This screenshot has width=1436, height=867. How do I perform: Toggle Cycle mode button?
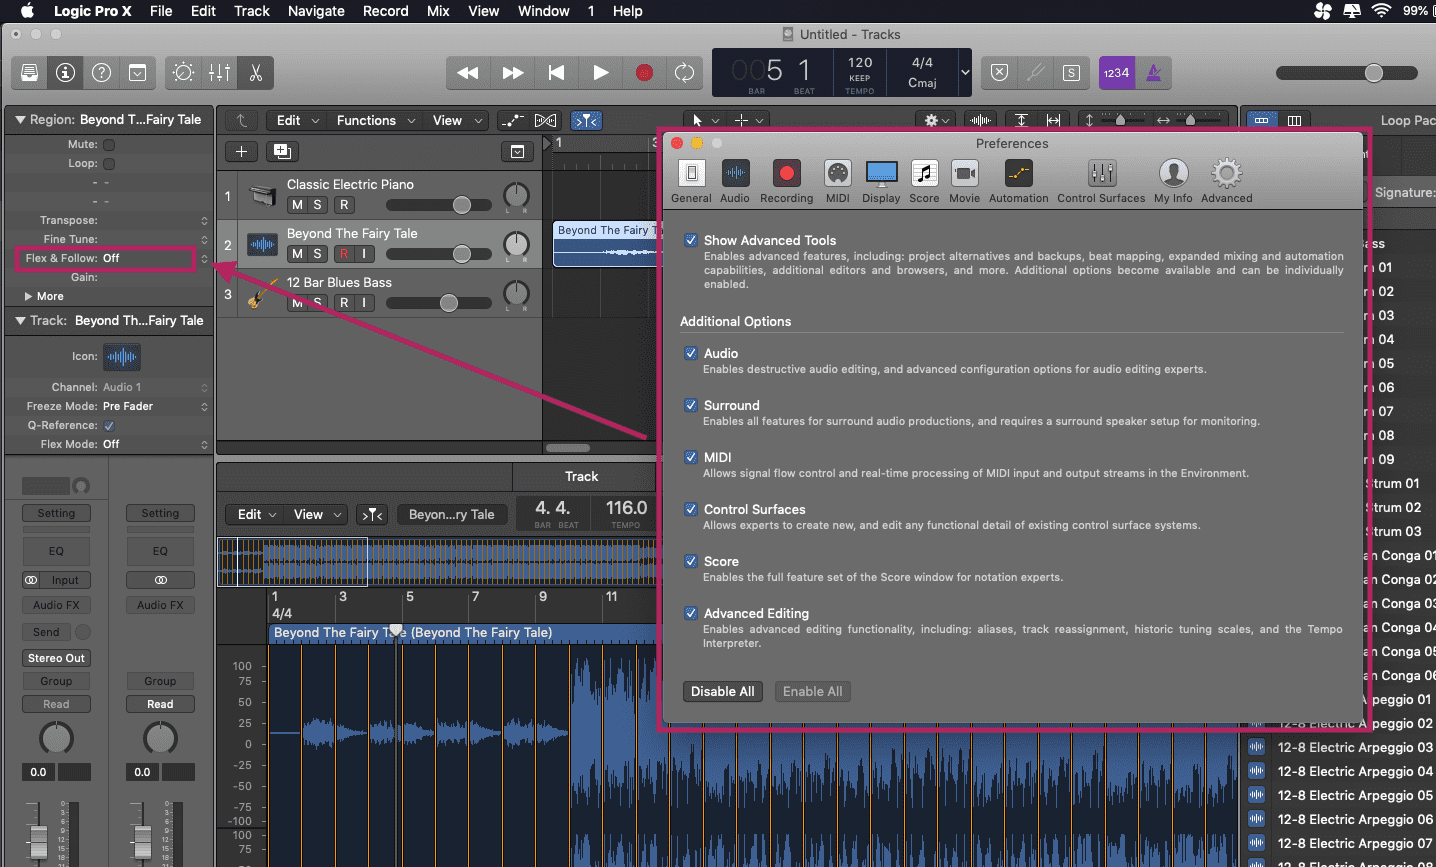(685, 73)
